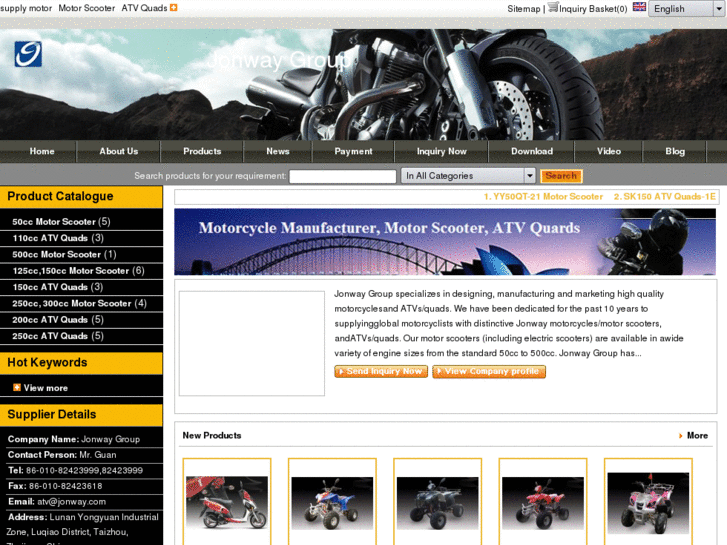
Task: Click the Jonway Group logo icon
Action: point(28,54)
